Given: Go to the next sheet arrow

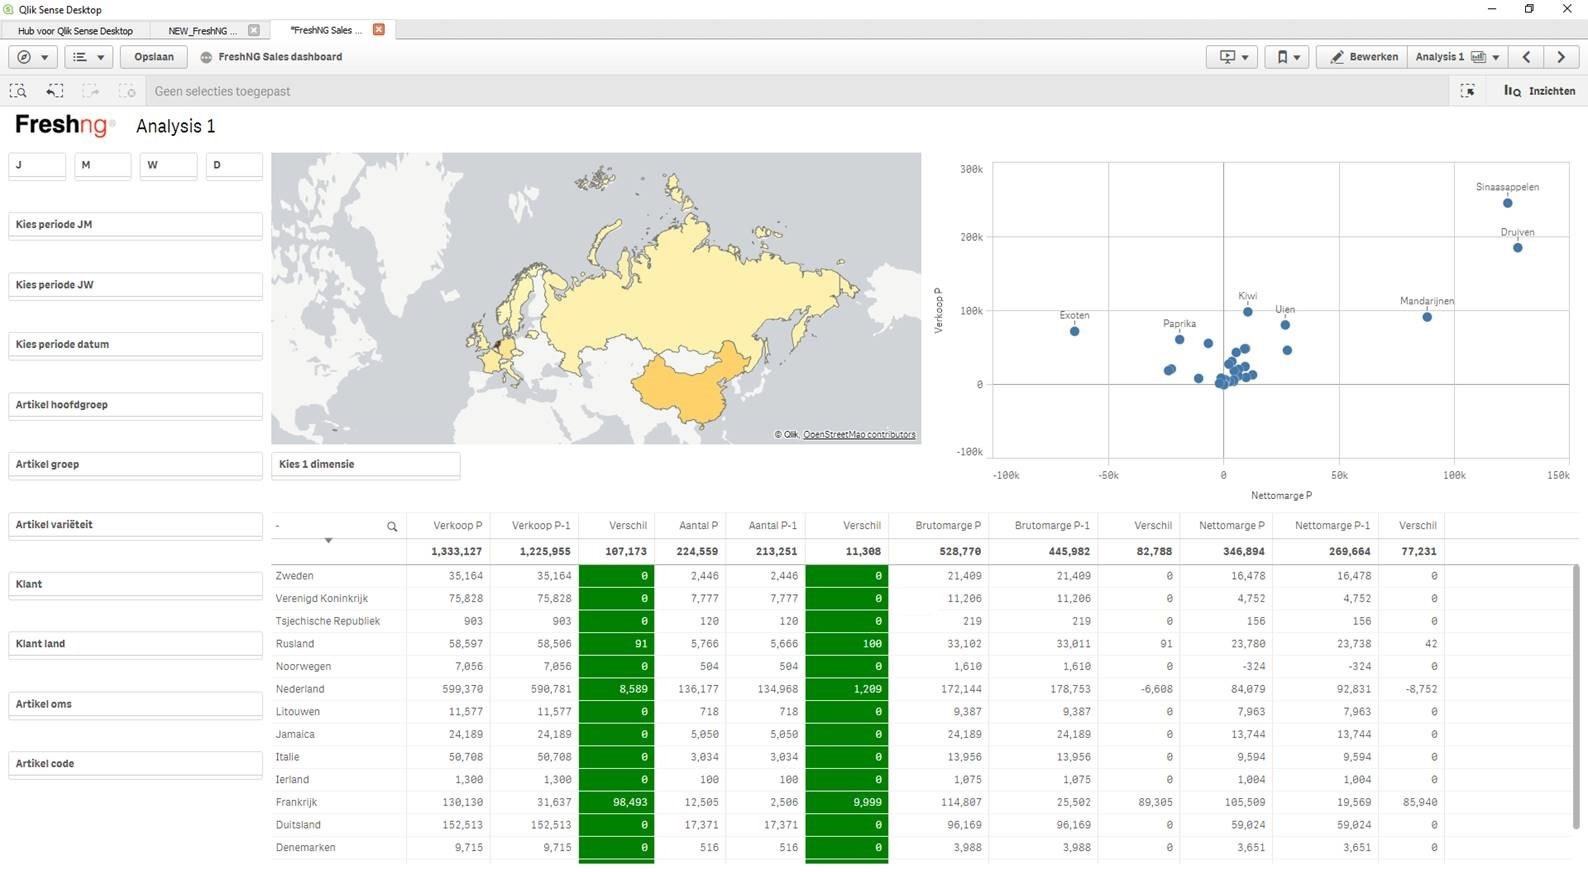Looking at the screenshot, I should coord(1561,57).
